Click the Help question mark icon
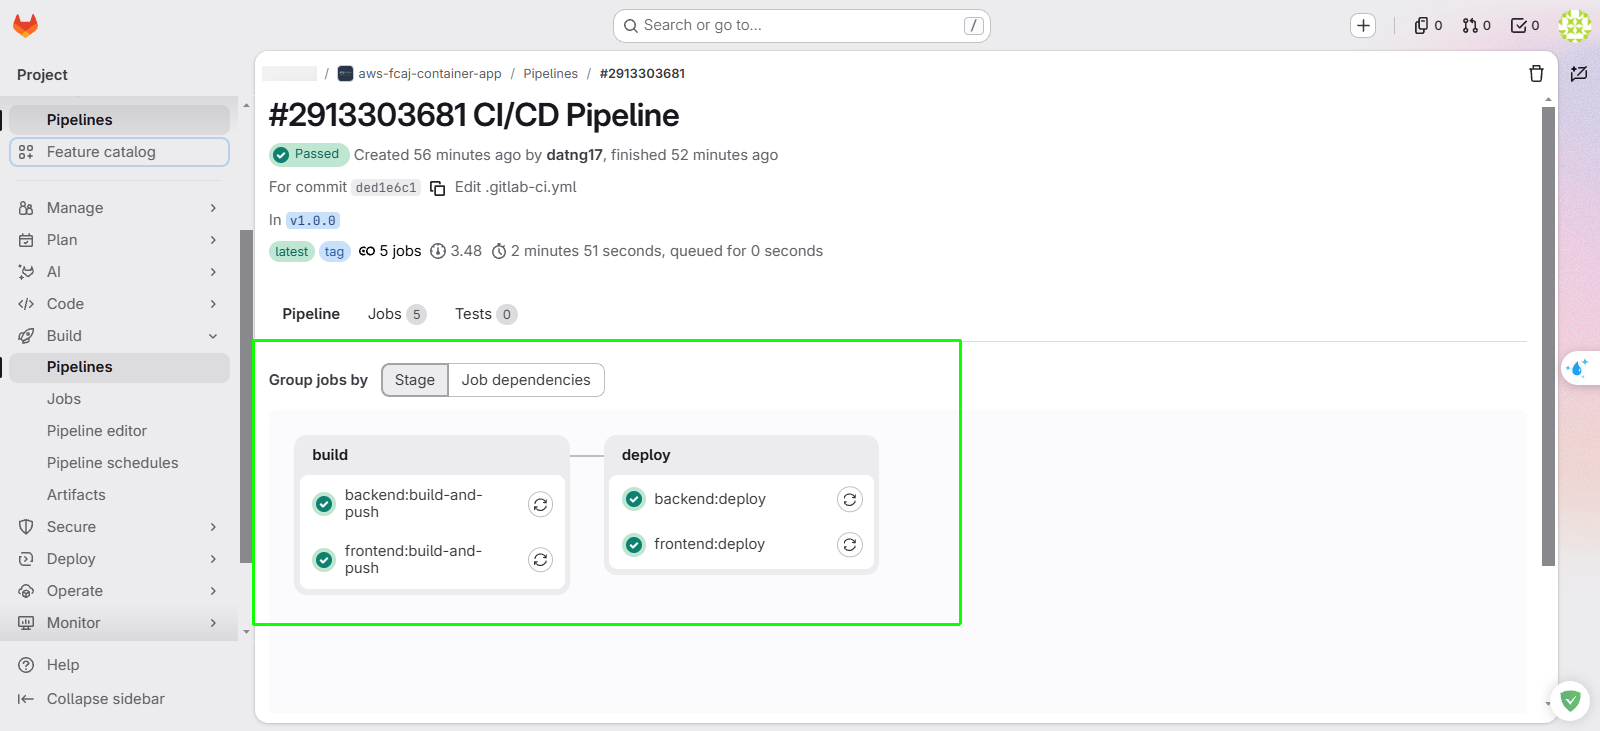 (26, 665)
